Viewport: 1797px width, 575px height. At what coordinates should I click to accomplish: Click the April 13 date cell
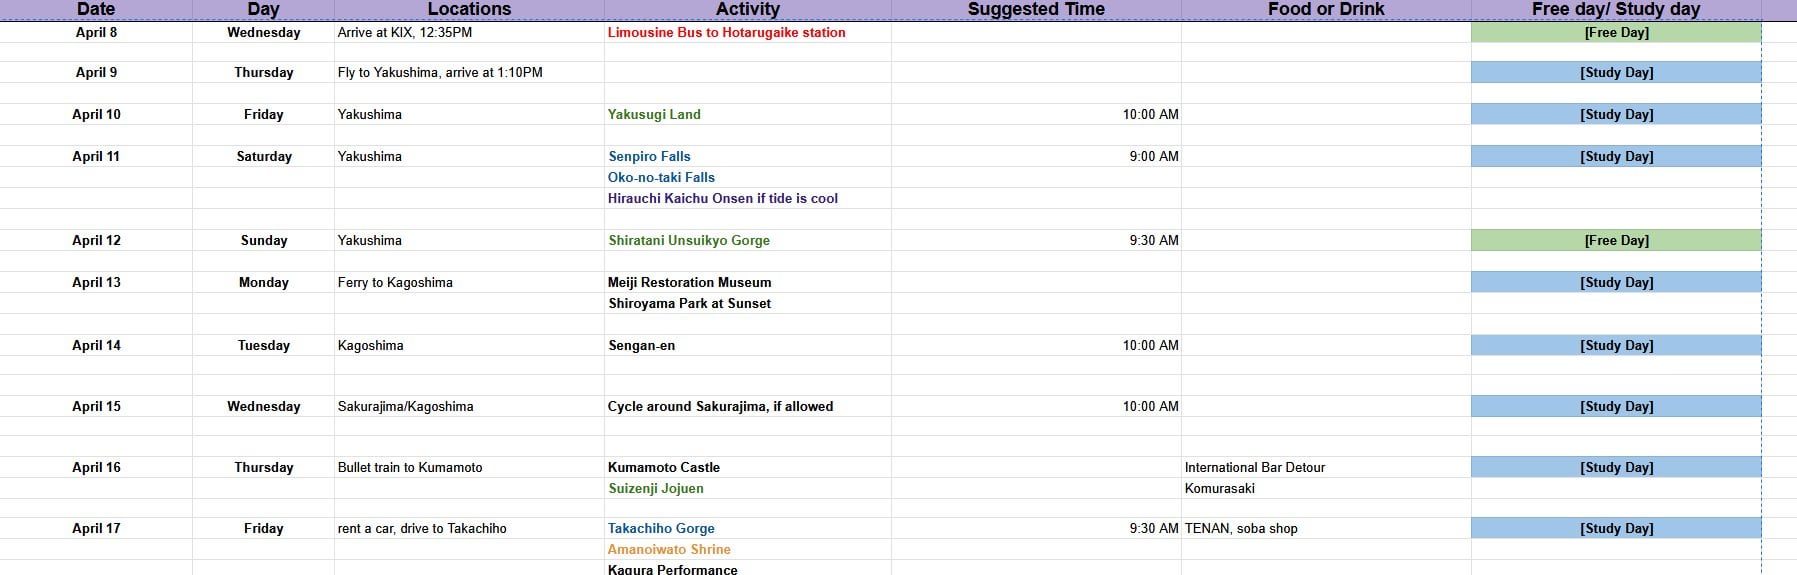tap(96, 282)
